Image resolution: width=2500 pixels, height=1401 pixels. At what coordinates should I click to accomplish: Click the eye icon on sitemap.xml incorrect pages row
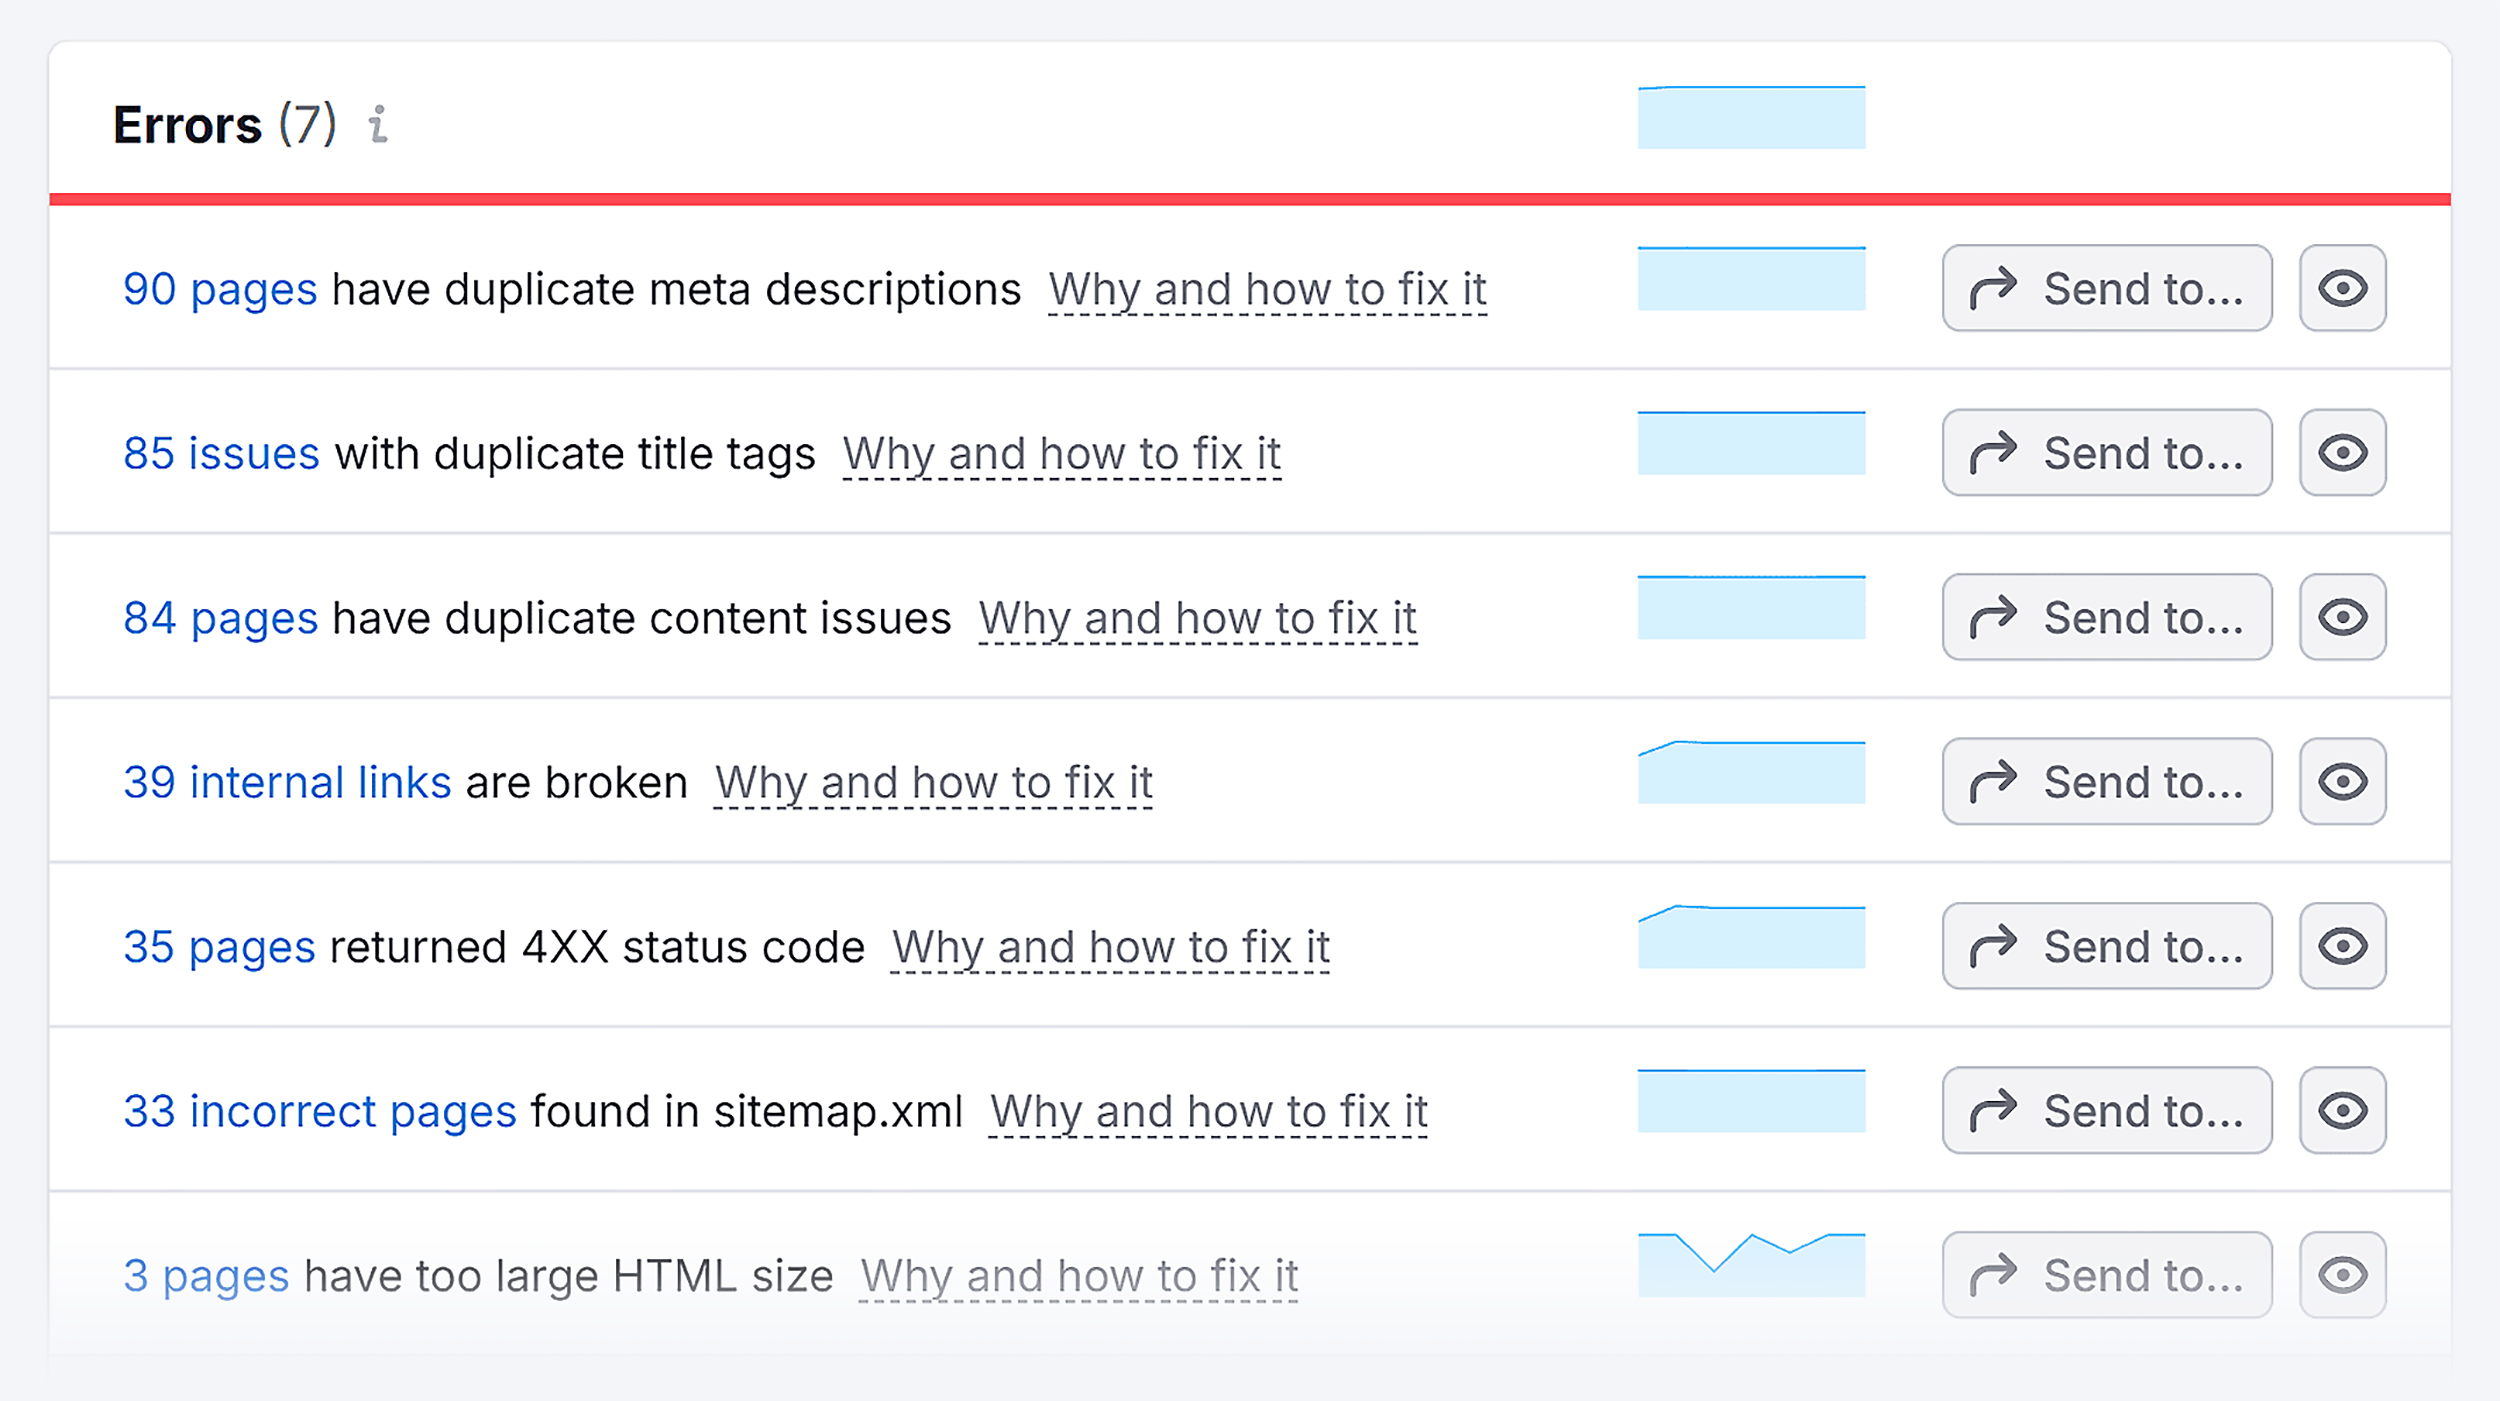coord(2343,1110)
